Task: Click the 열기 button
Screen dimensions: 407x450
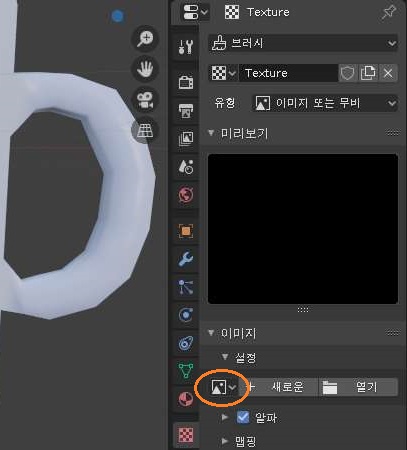Action: (359, 387)
